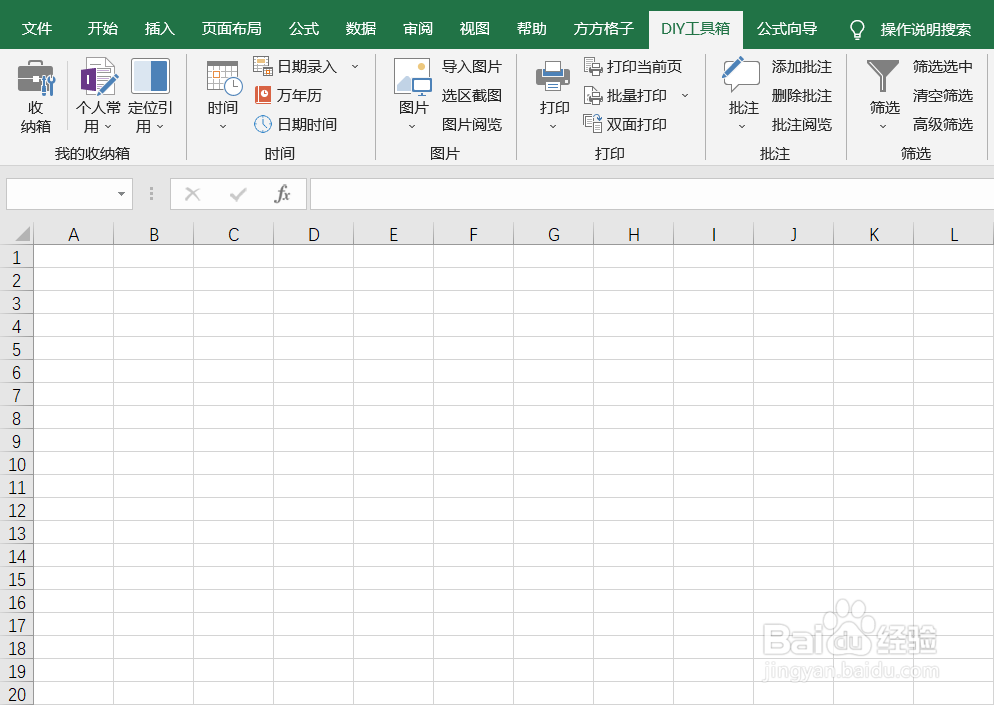
Task: Click the 选区截图 button
Action: (x=472, y=95)
